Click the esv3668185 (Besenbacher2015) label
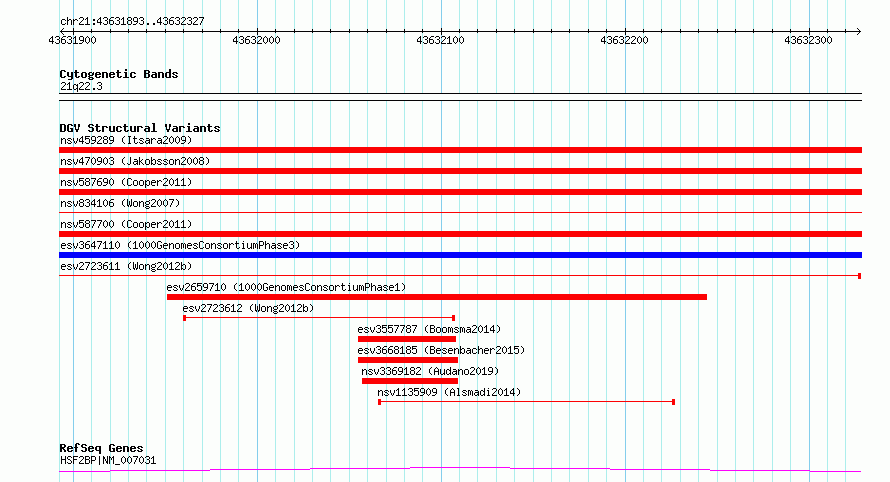 pos(441,350)
